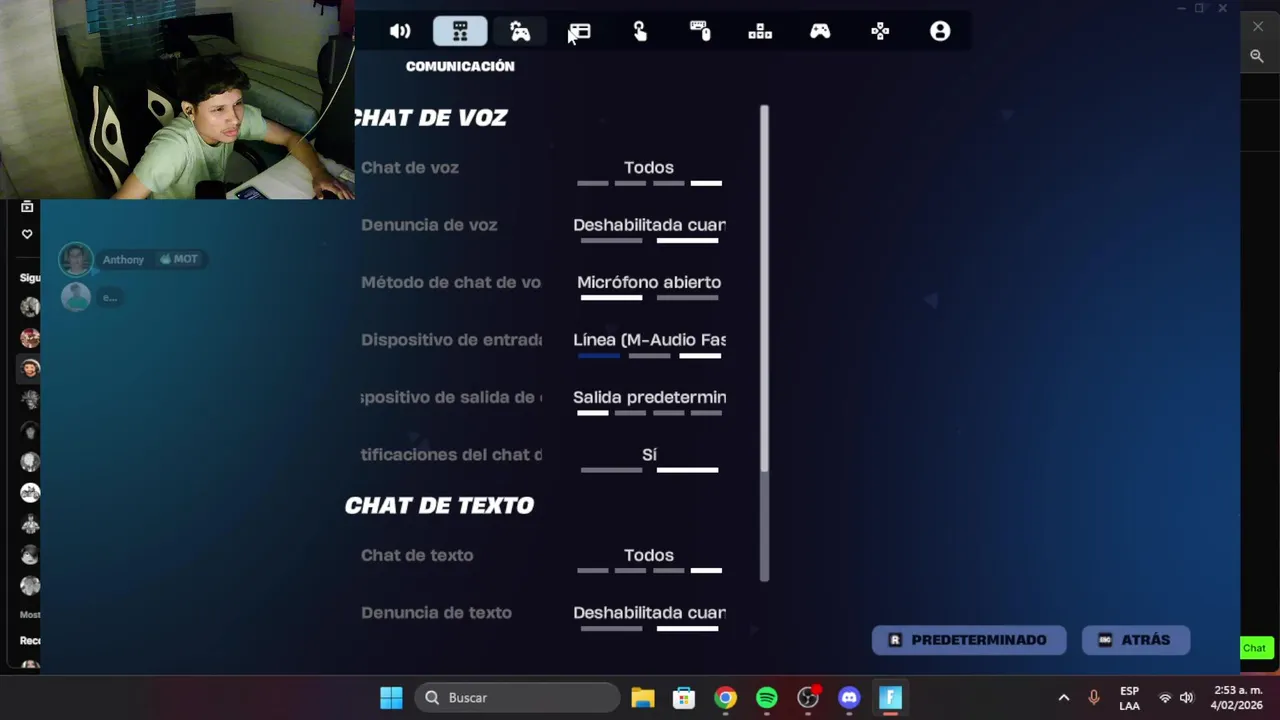Click the CHAT DE TEXTO section heading
Screen dimensions: 1280x720
tap(439, 506)
